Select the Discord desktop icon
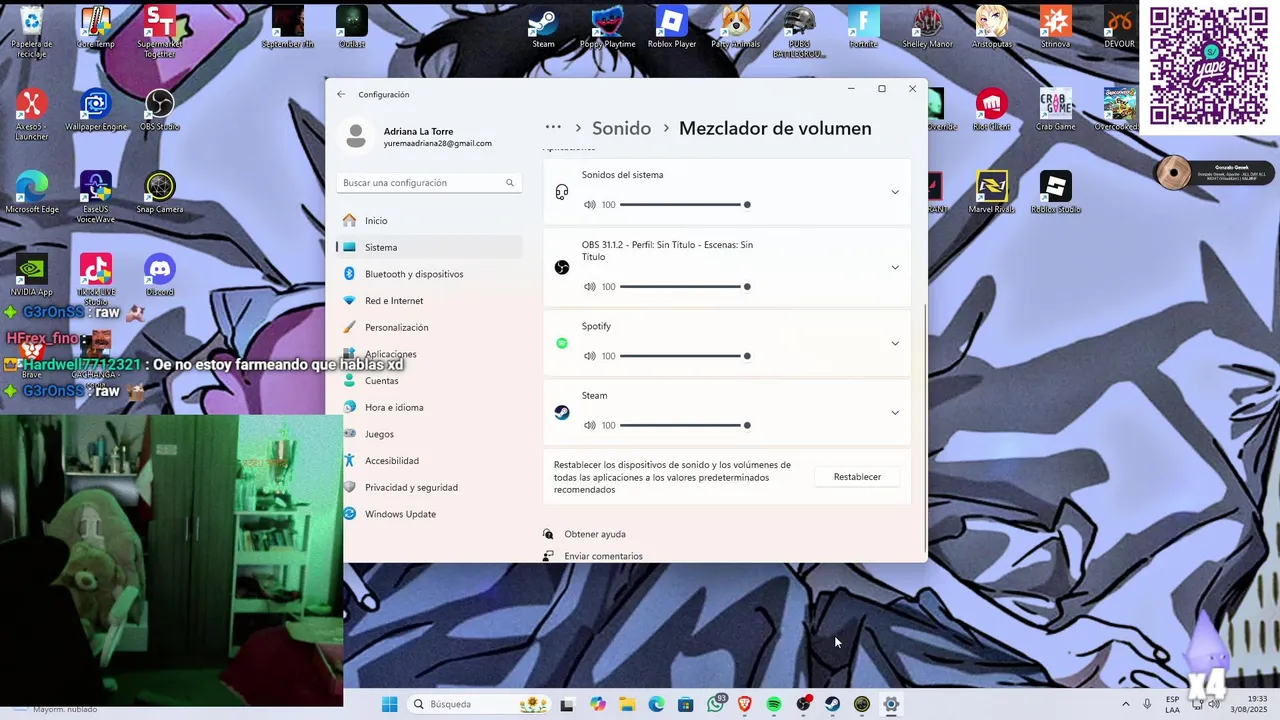The image size is (1280, 720). pos(160,275)
